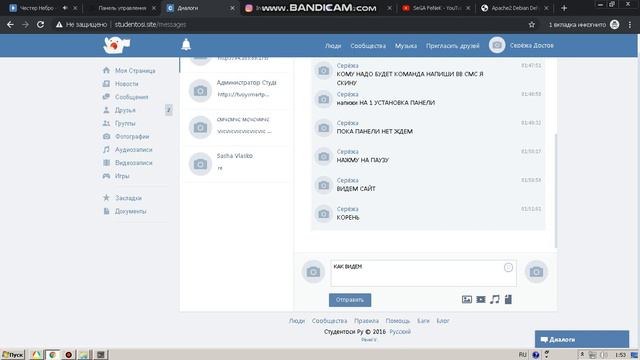This screenshot has height=360, width=640.
Task: Click the Правила footer link
Action: (366, 321)
